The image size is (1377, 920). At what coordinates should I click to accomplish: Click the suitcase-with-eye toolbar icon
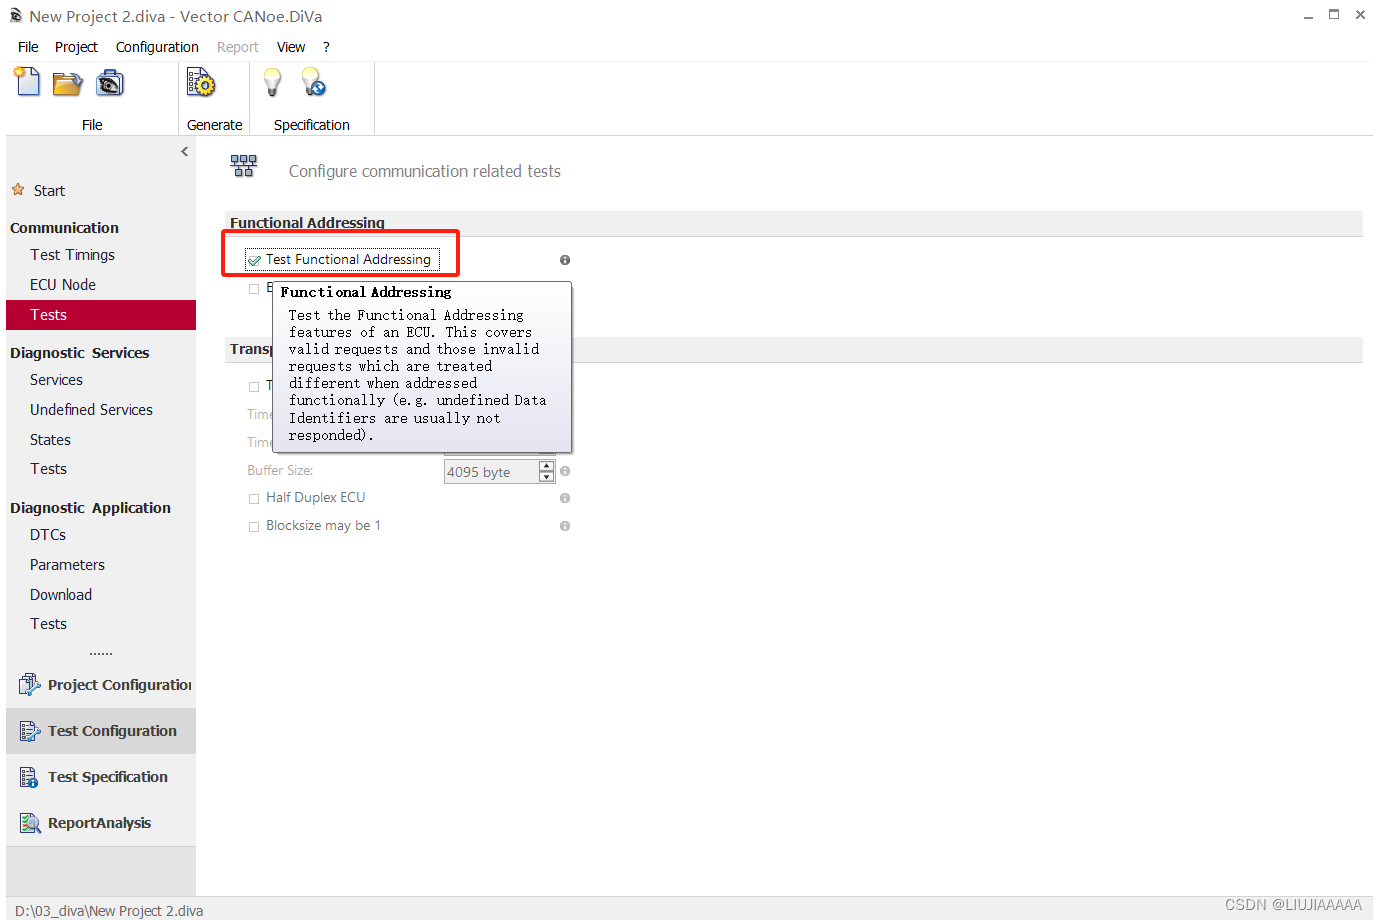coord(110,83)
